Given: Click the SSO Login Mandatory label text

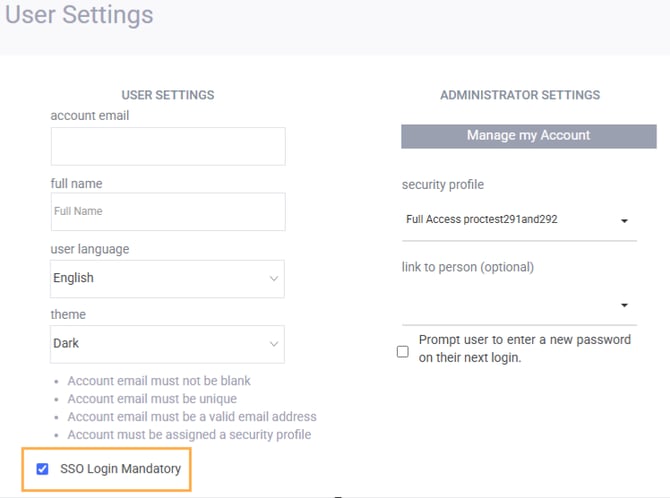Looking at the screenshot, I should [x=120, y=468].
